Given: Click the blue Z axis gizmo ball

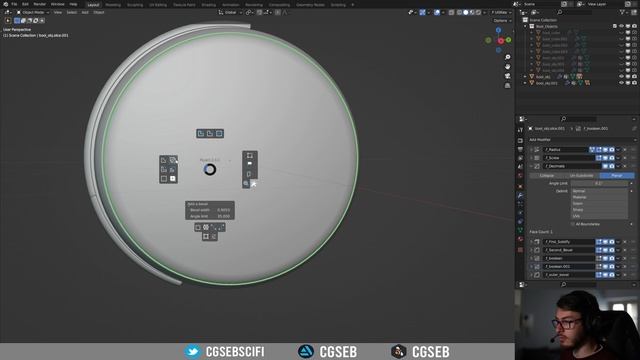Looking at the screenshot, I should coord(498,30).
